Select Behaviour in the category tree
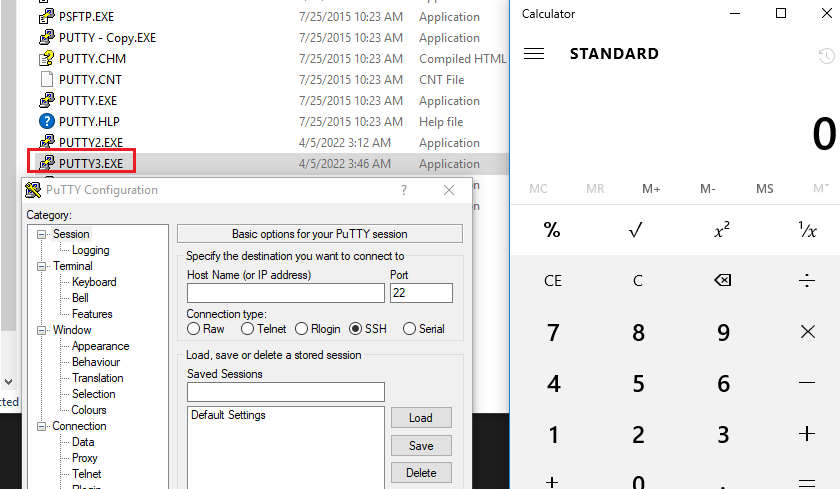 click(96, 362)
